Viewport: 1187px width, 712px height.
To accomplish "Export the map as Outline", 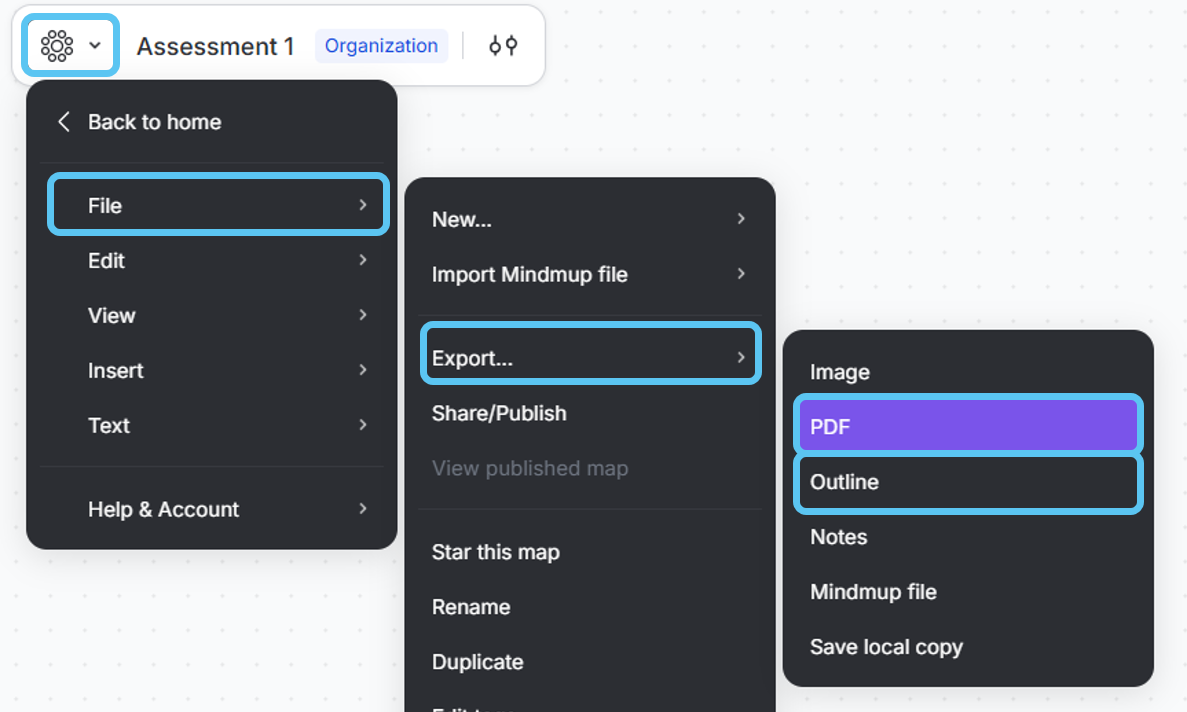I will [x=968, y=483].
